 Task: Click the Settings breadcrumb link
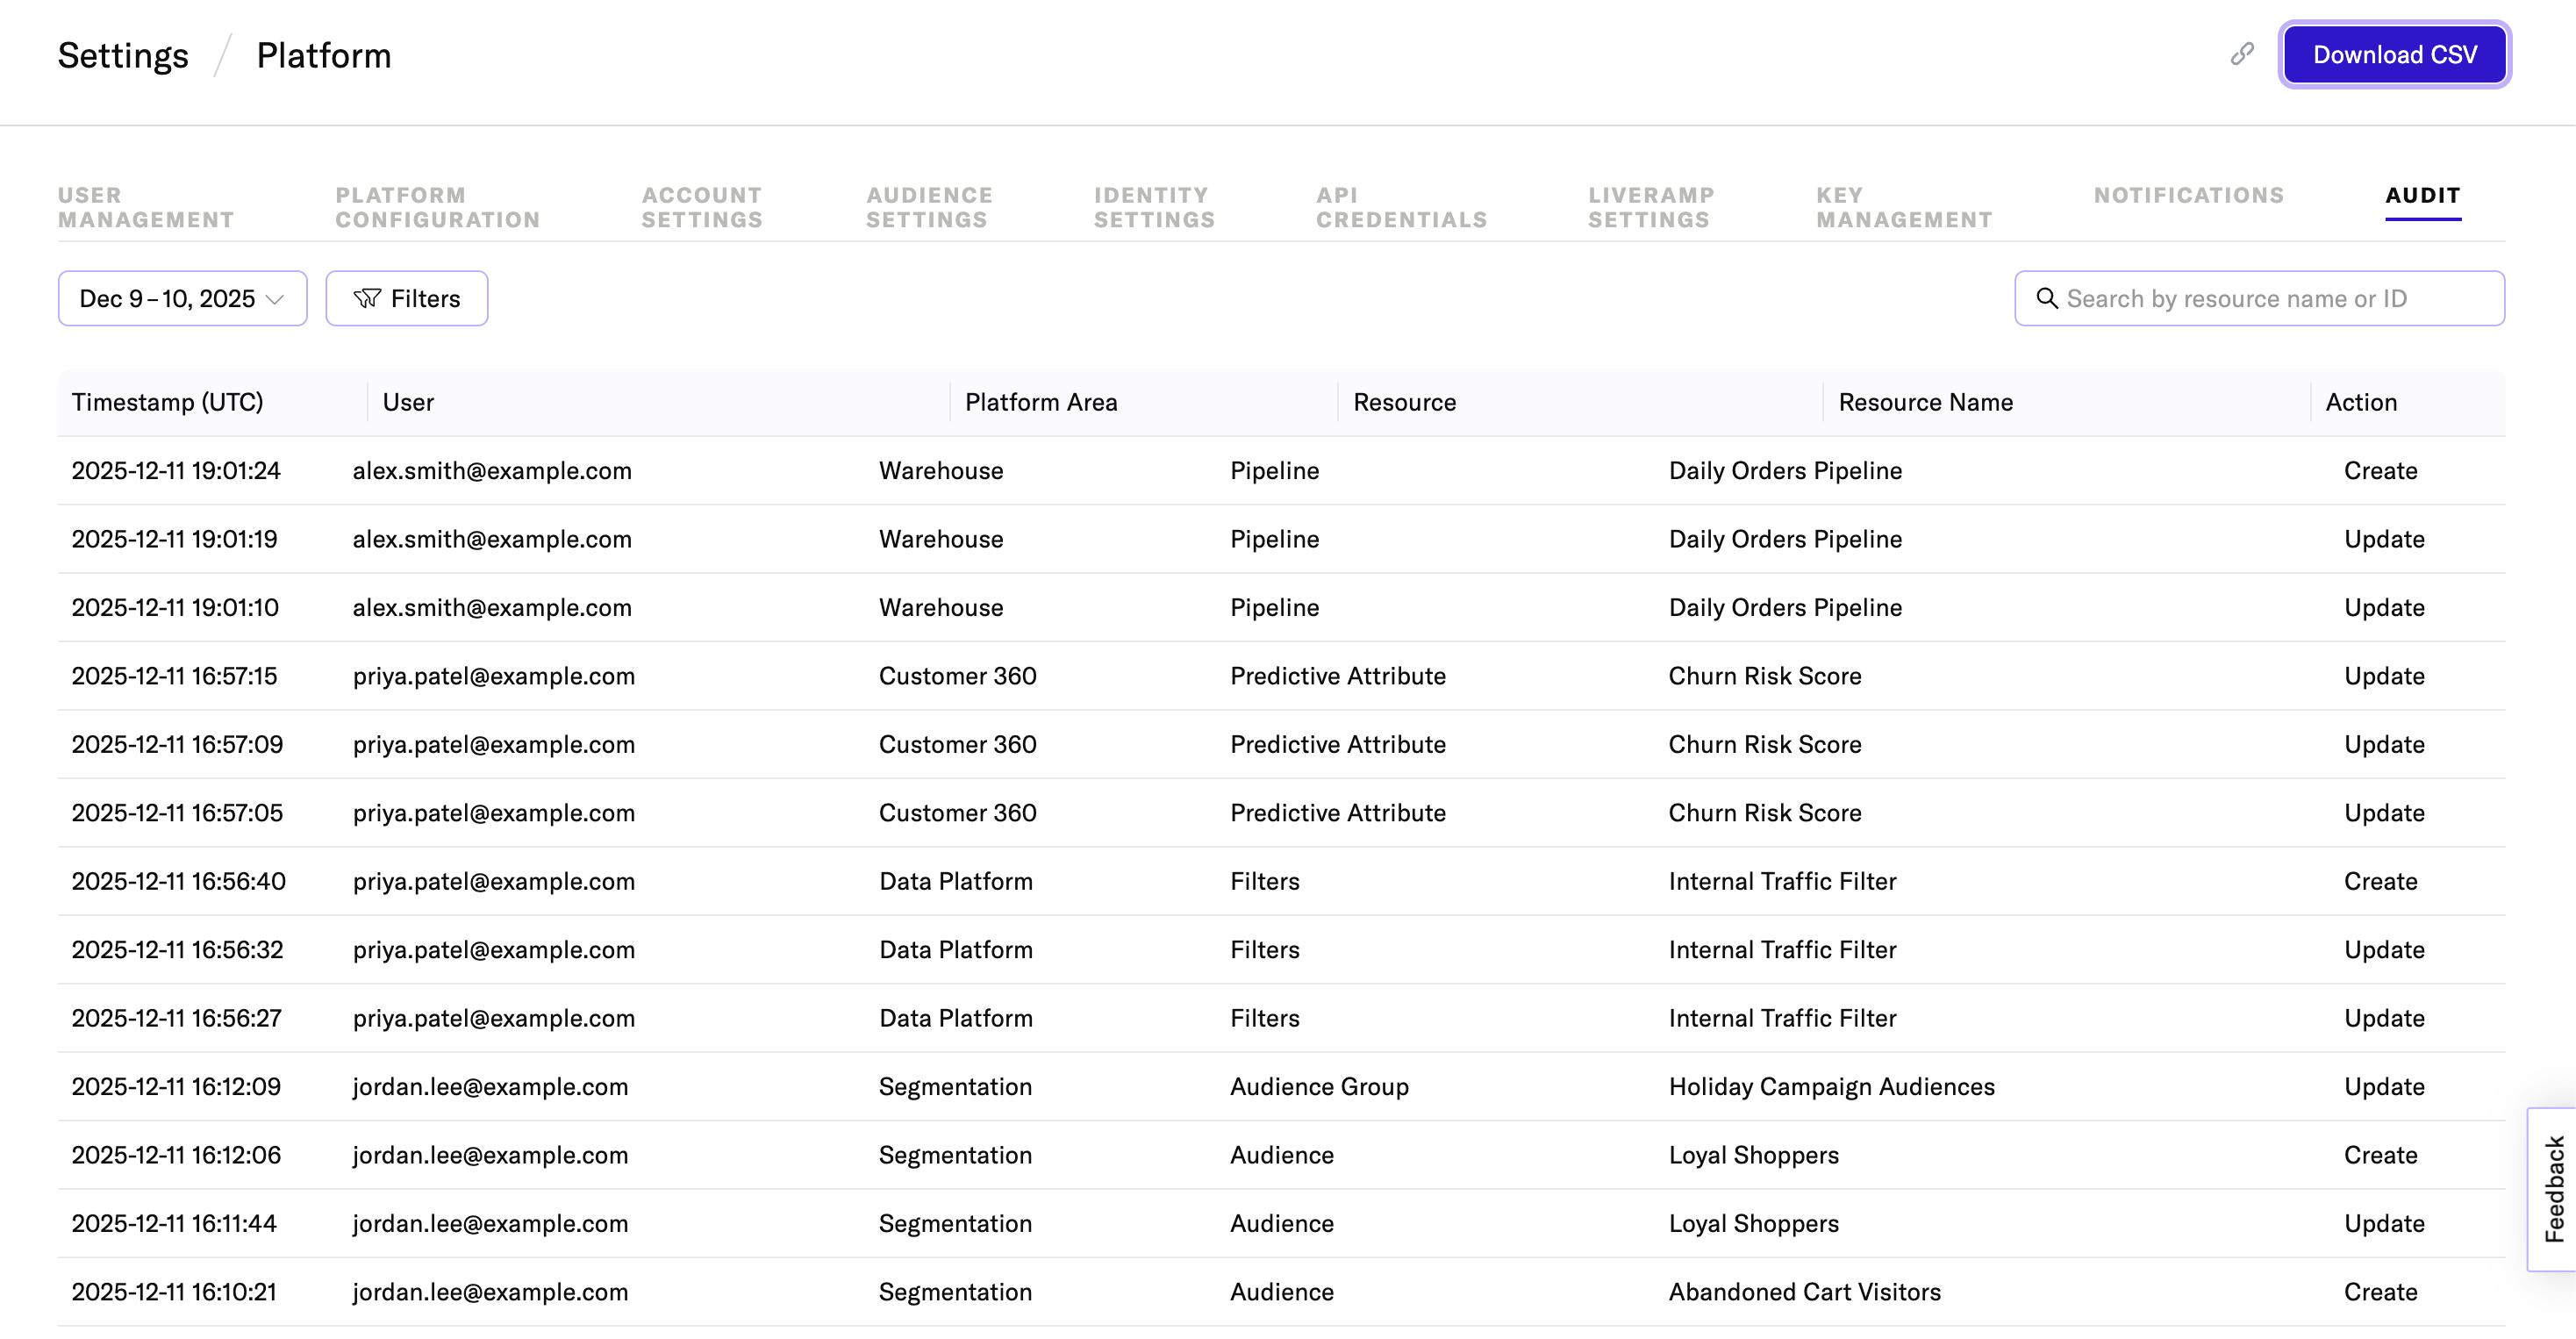pos(123,55)
